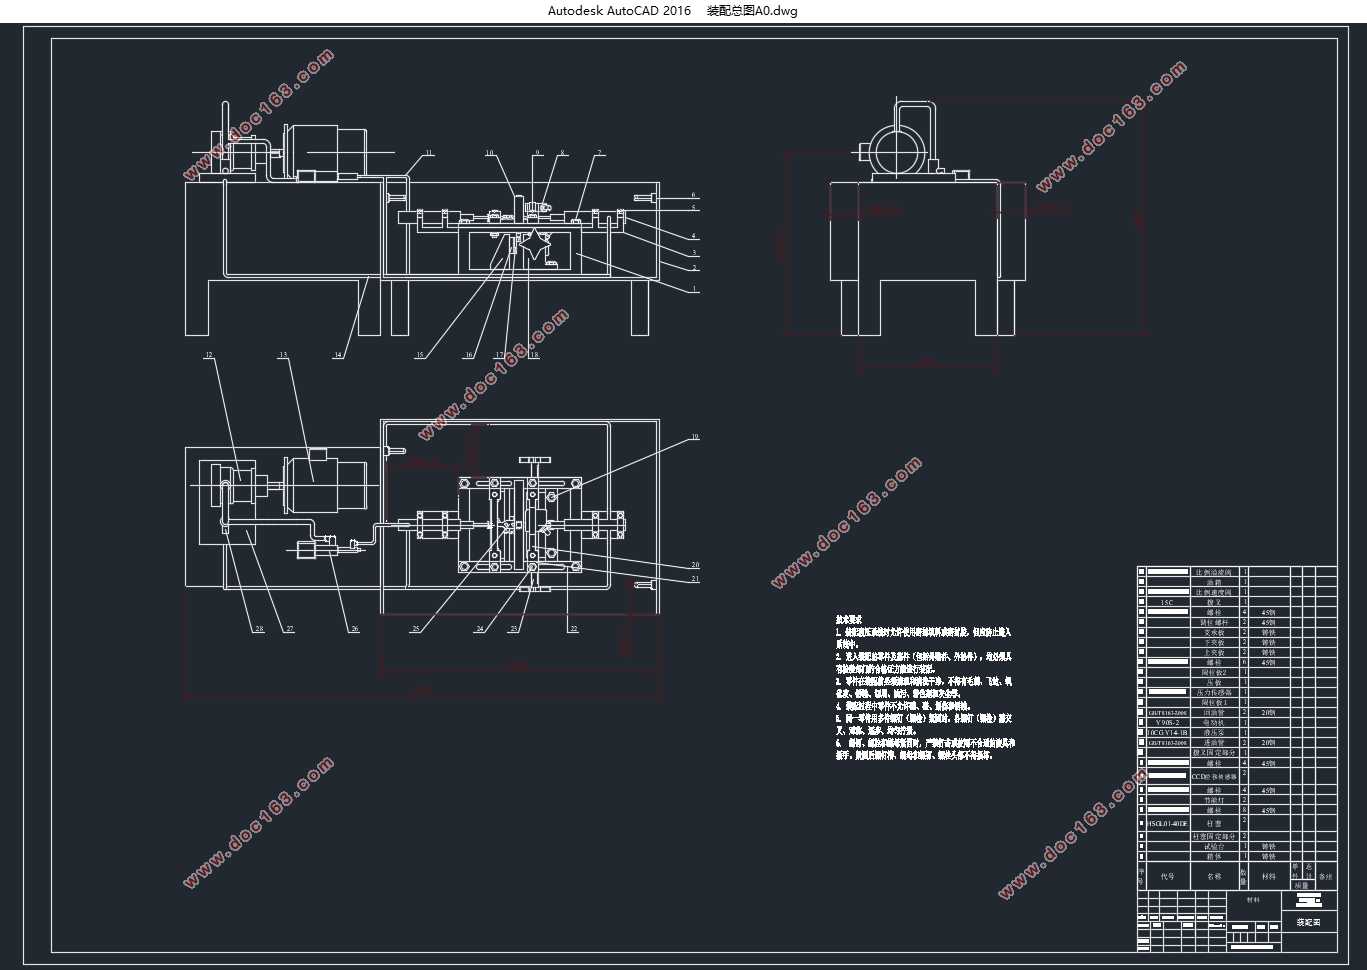Screen dimensions: 1367x970
Task: Pick part balloon number 28
Action: pos(258,629)
